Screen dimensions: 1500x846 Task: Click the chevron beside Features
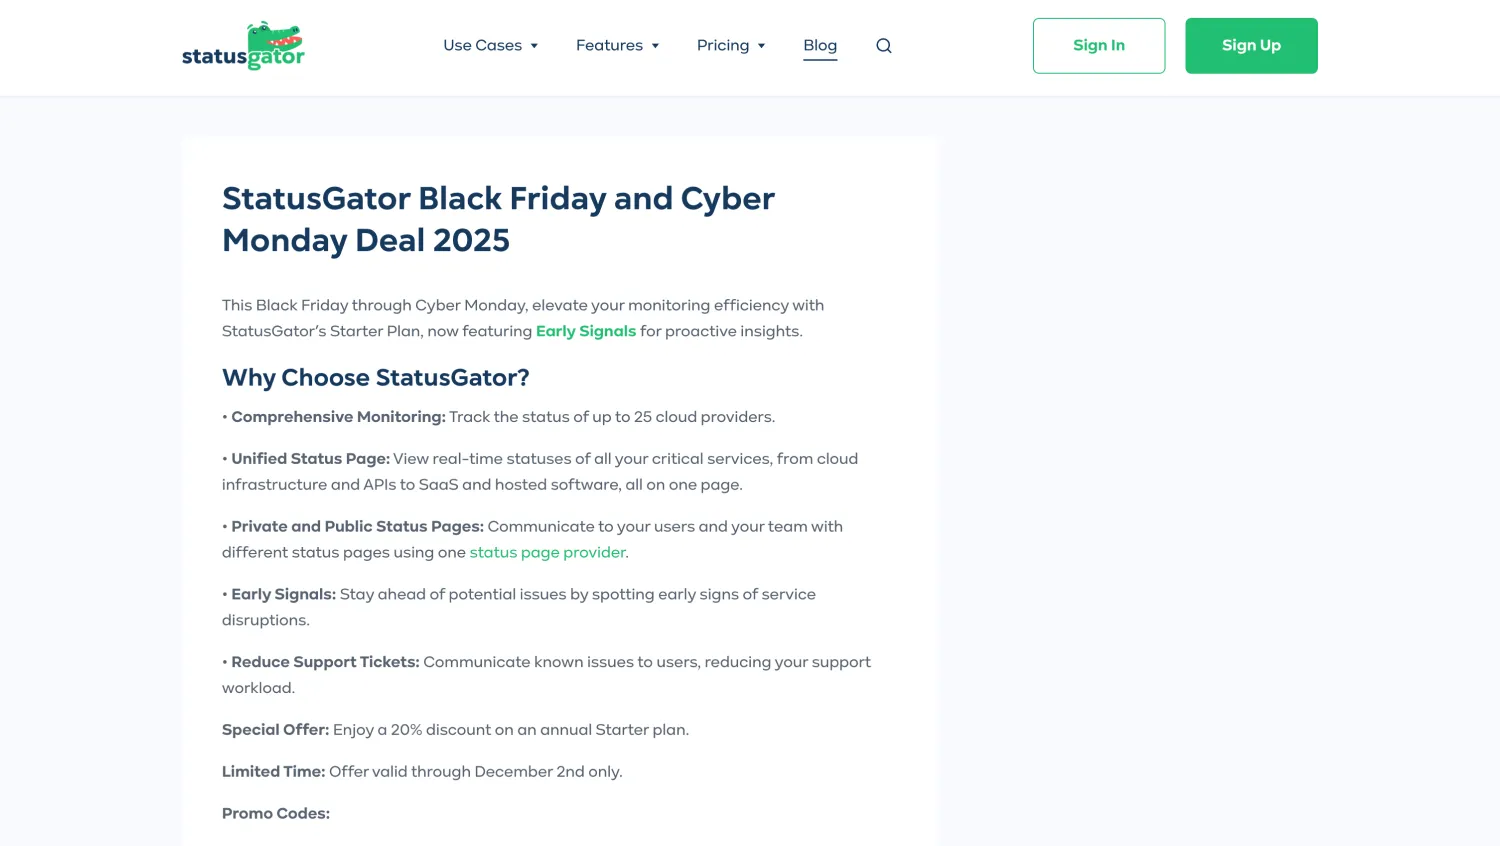point(655,45)
